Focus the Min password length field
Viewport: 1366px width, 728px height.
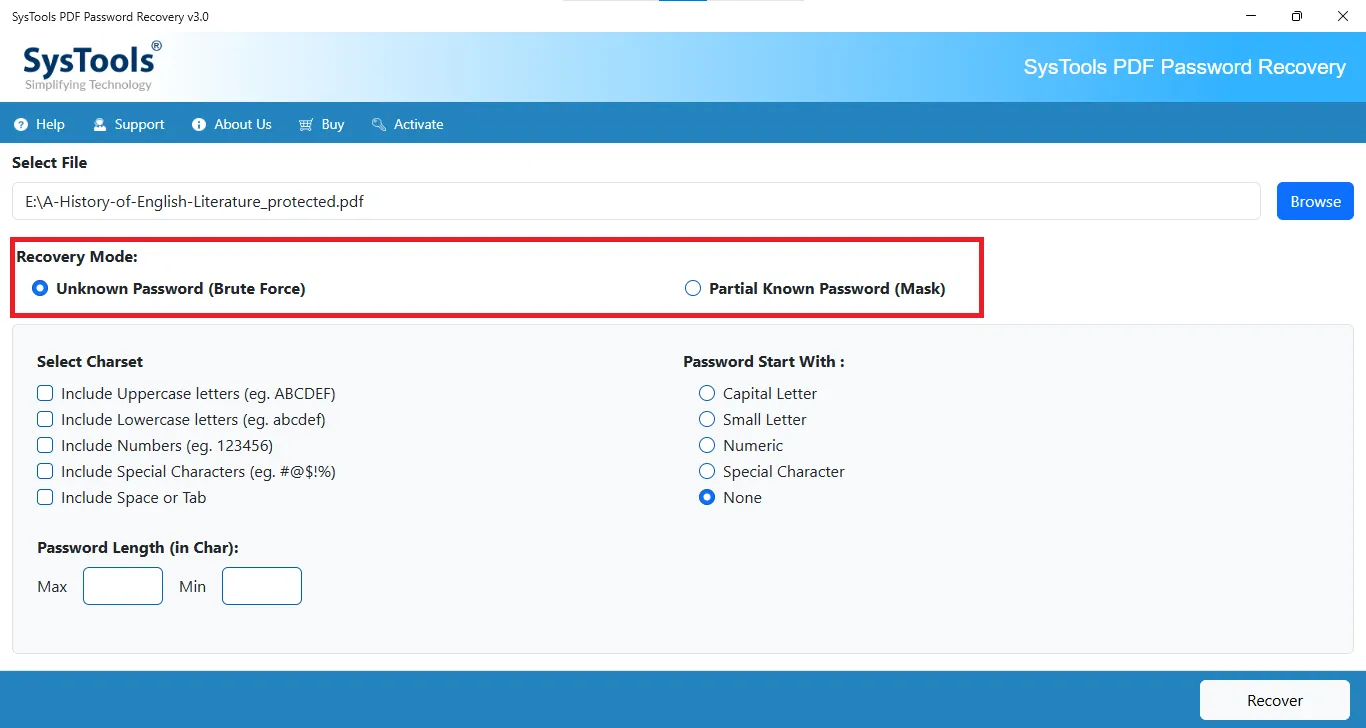pos(262,586)
